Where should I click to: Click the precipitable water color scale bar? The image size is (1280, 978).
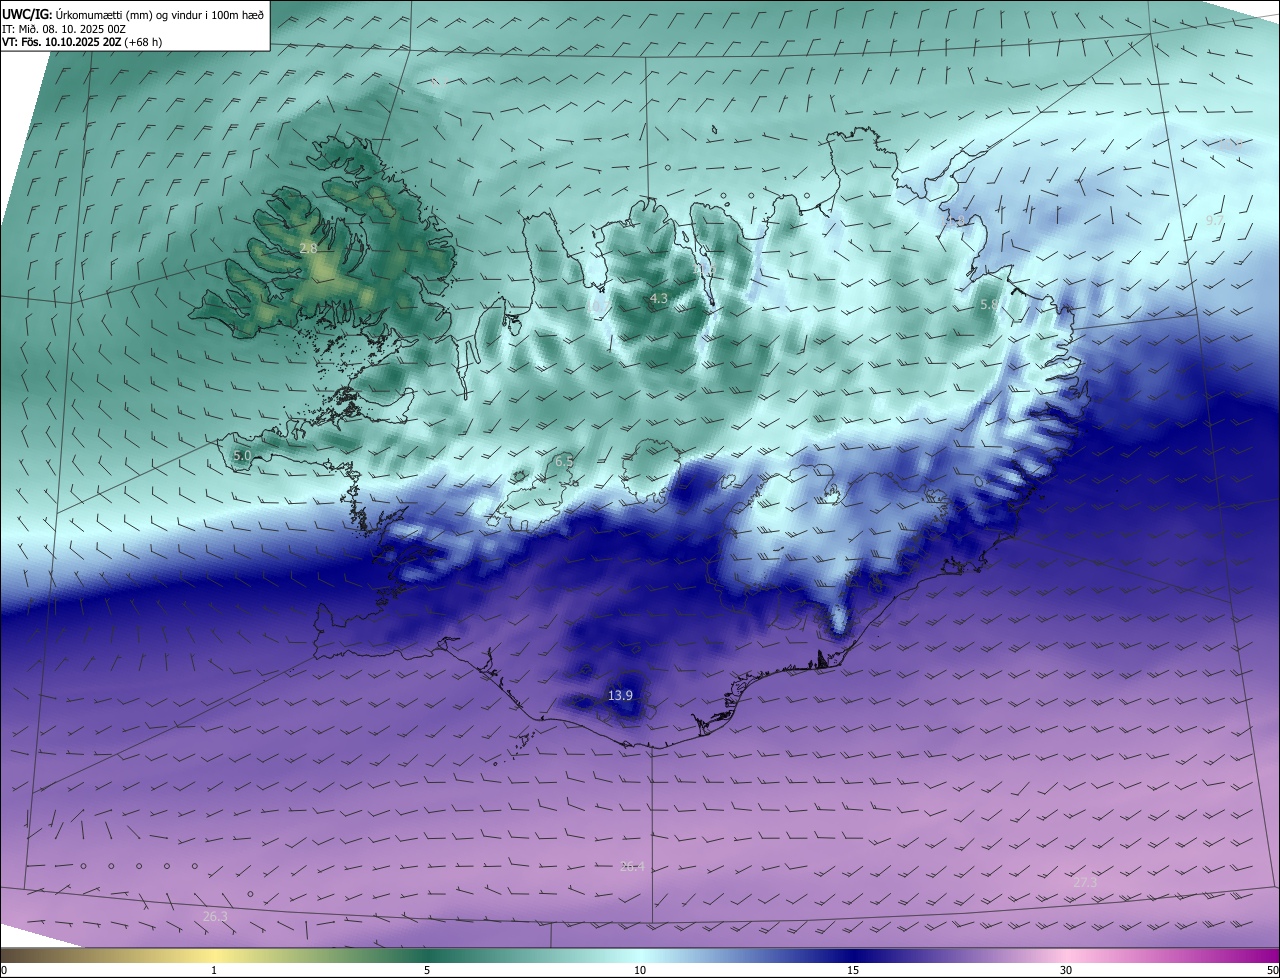pyautogui.click(x=640, y=955)
